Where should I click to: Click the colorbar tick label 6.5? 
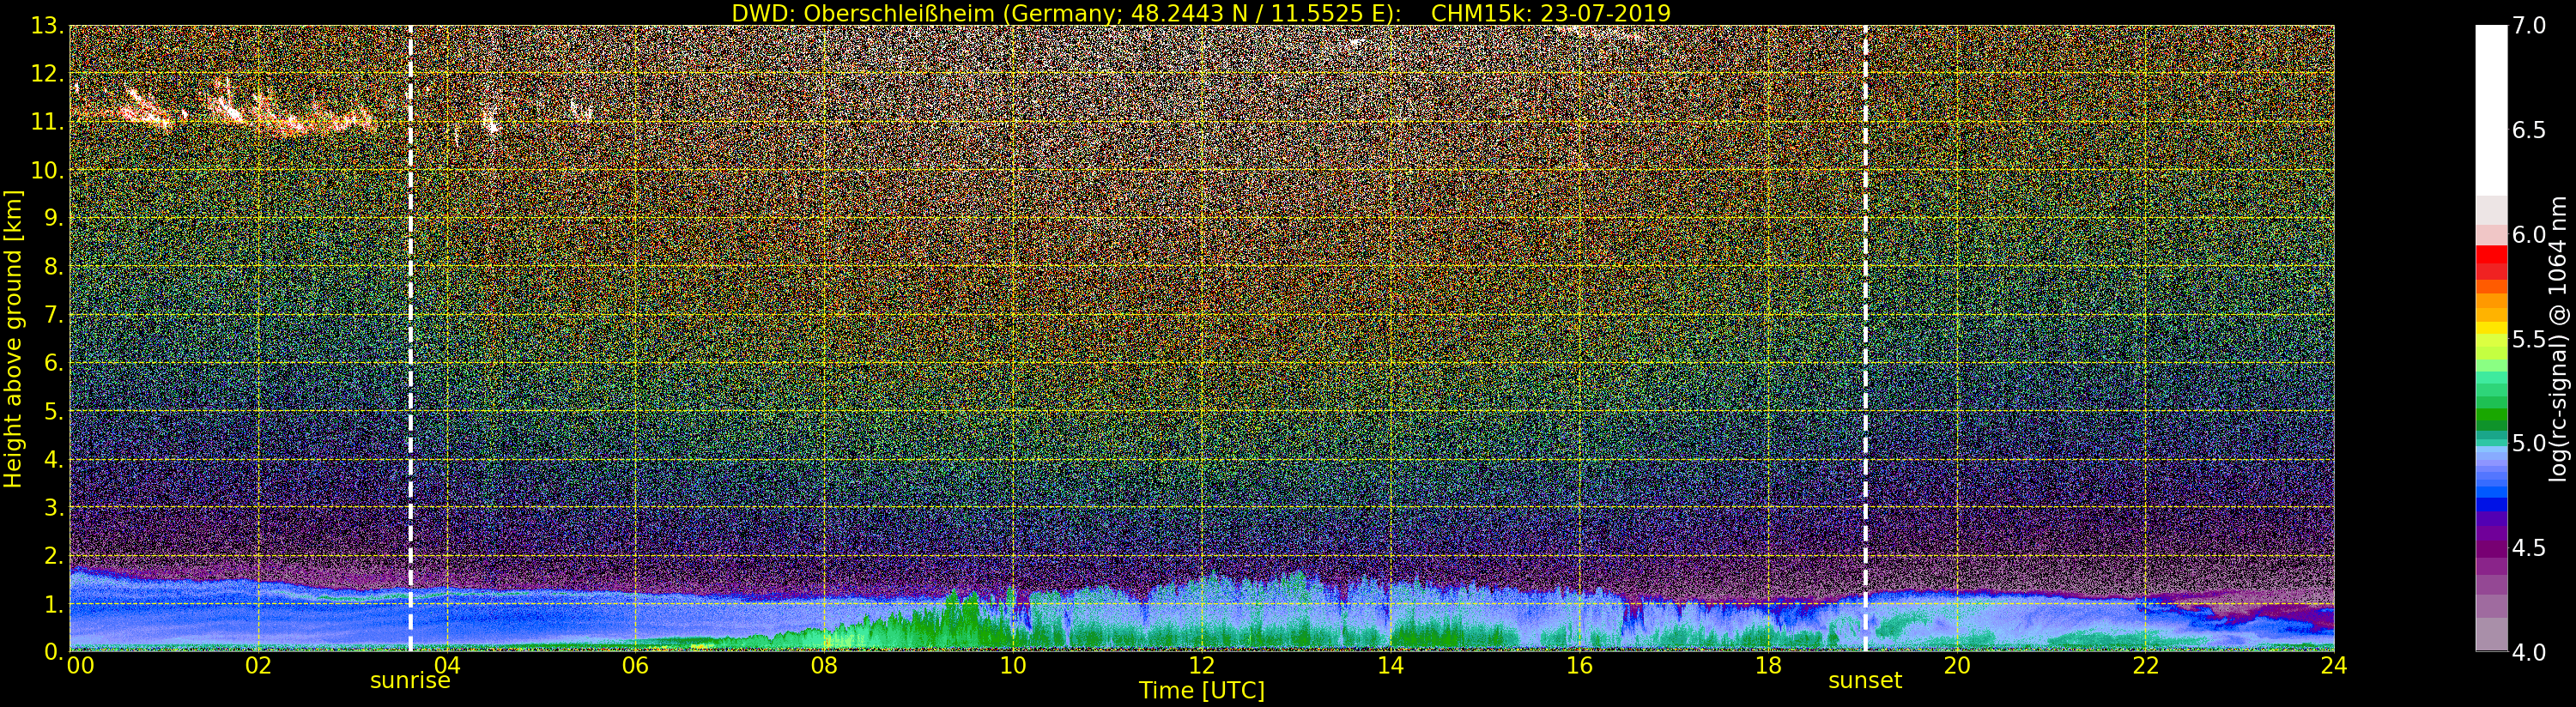click(2529, 130)
